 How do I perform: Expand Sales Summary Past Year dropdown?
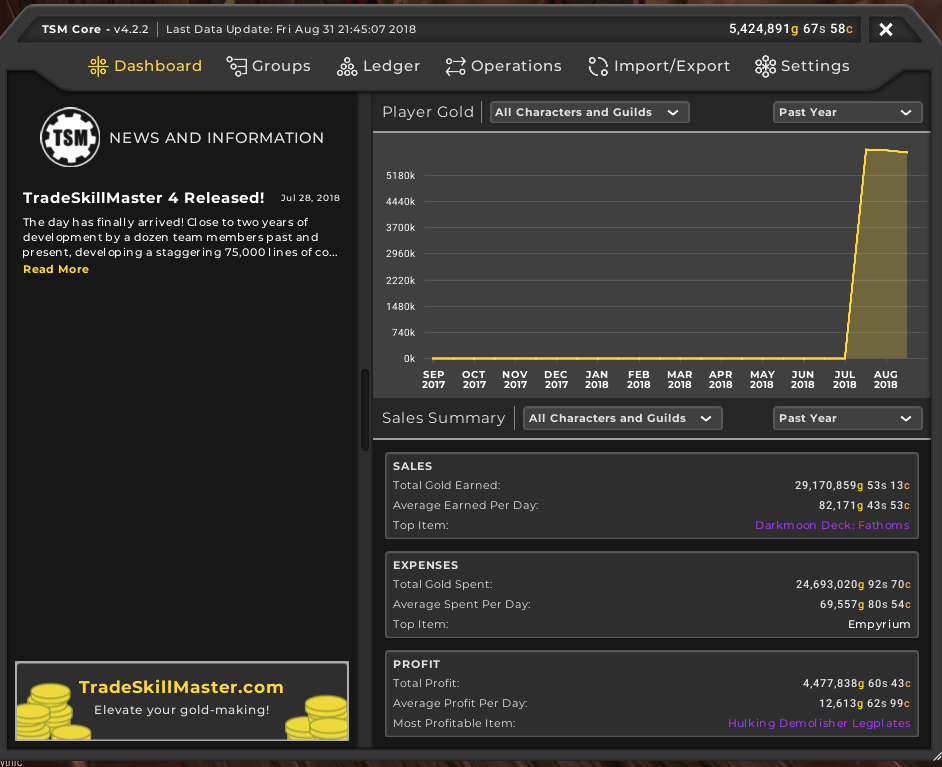847,418
